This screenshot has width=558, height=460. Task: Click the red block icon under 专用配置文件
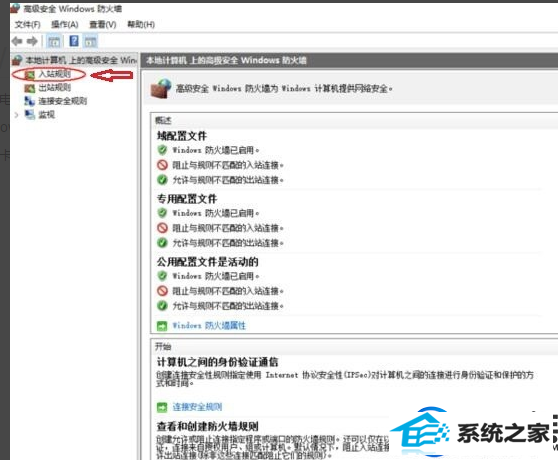pos(162,228)
